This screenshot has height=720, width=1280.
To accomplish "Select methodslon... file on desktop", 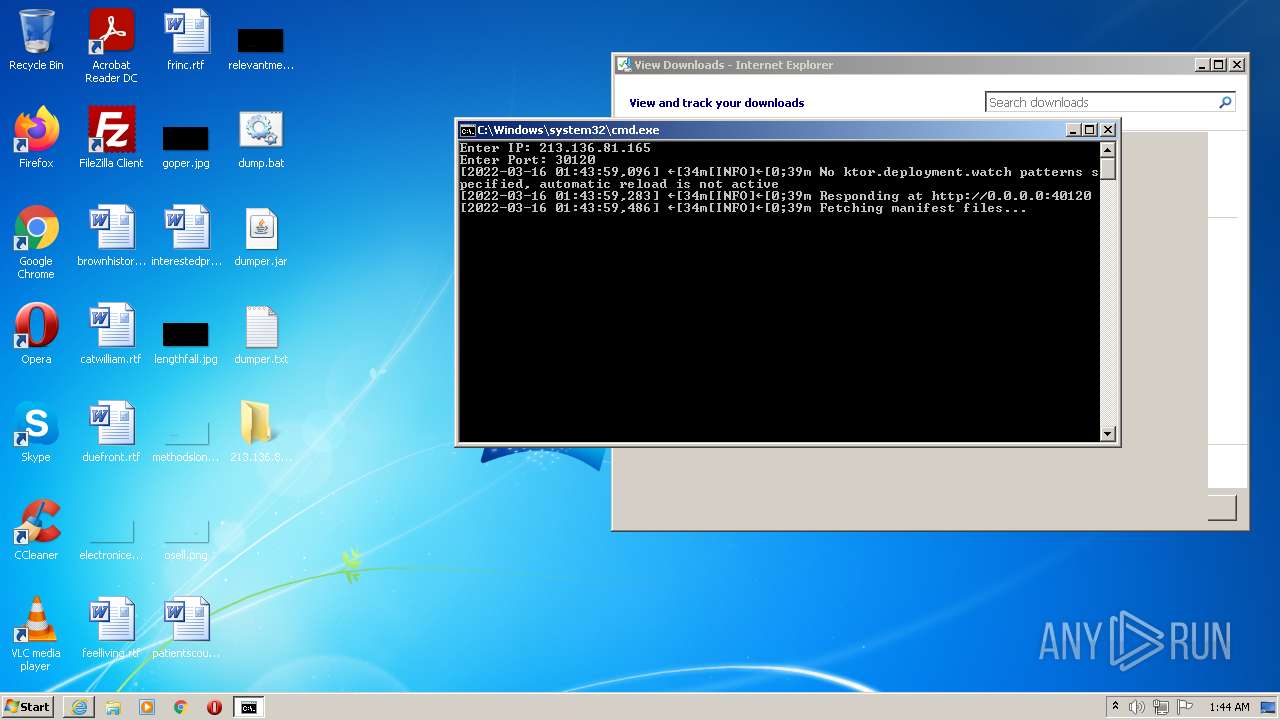I will click(x=186, y=441).
